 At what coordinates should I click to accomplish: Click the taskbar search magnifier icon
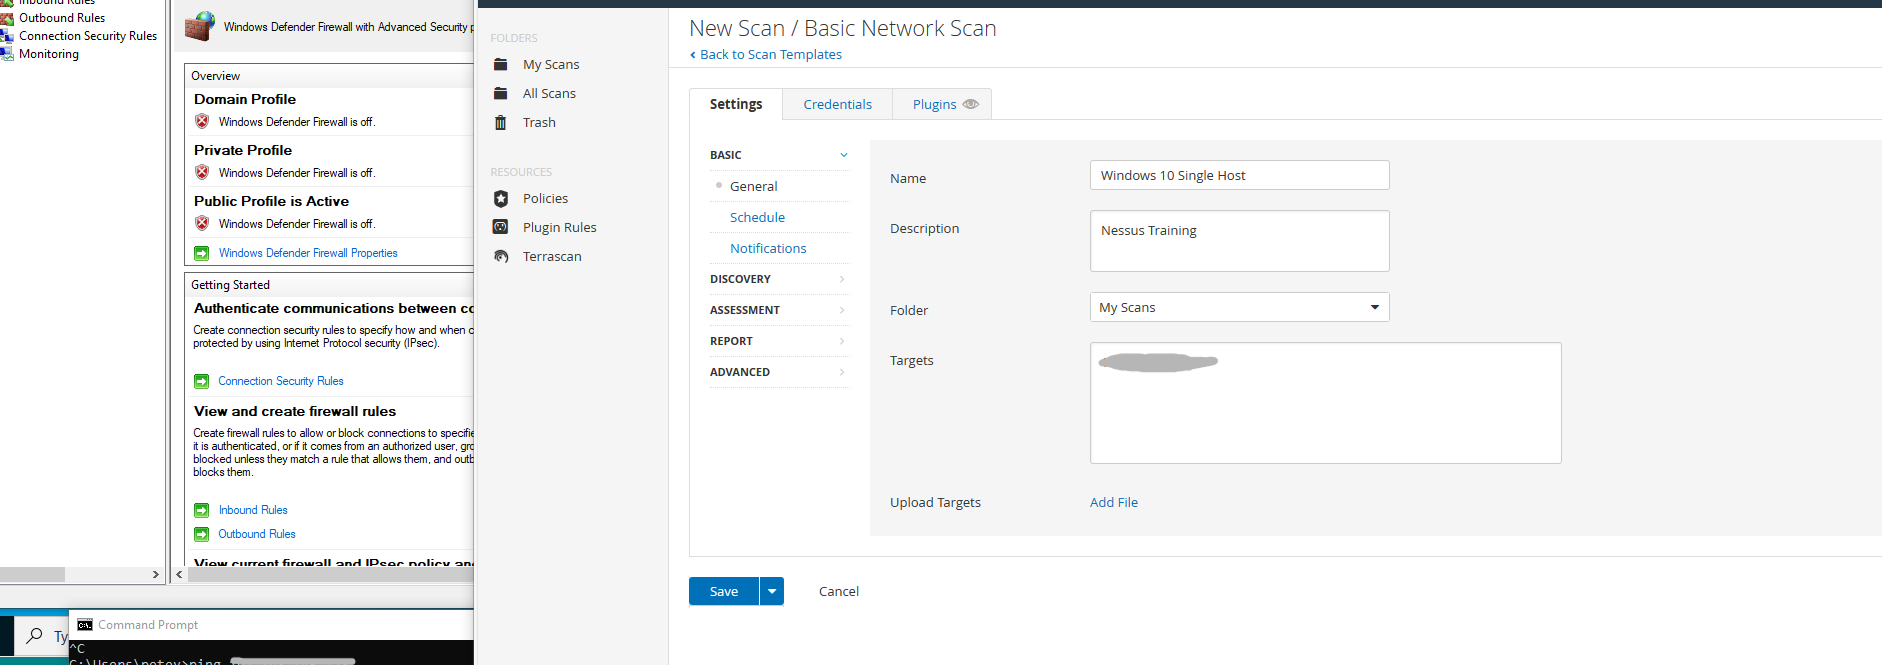[35, 635]
